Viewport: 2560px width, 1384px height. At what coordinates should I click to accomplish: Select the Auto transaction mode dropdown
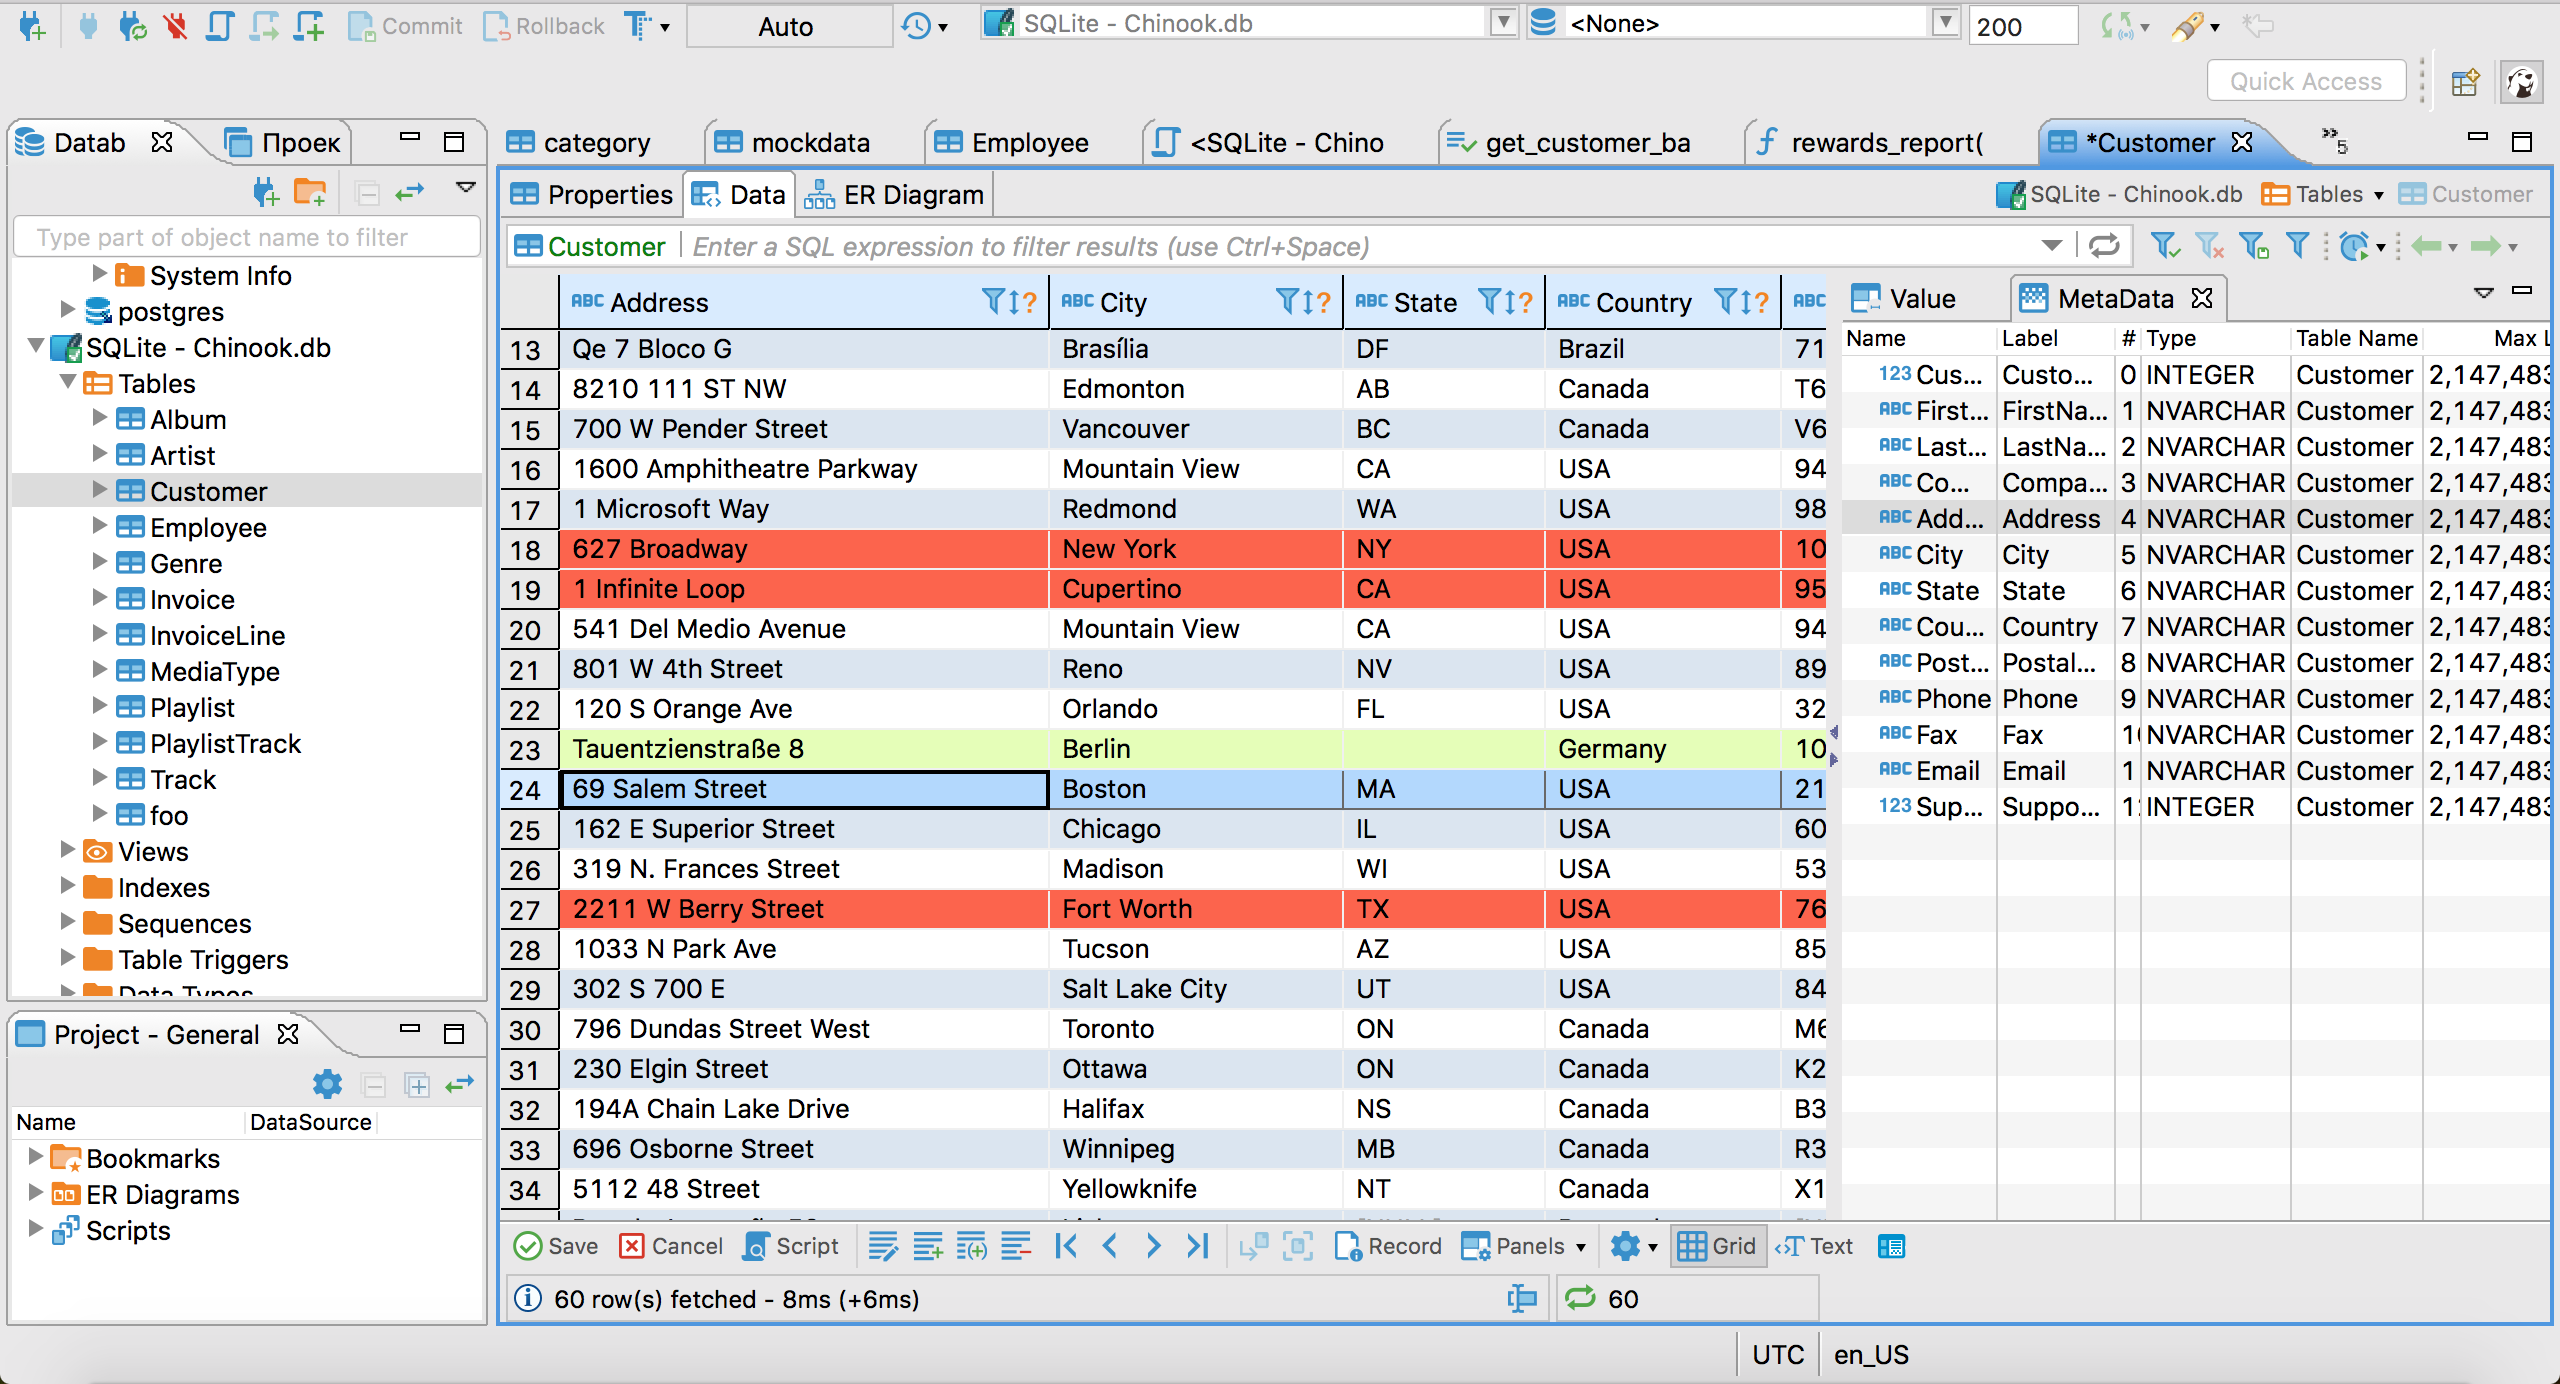(784, 24)
